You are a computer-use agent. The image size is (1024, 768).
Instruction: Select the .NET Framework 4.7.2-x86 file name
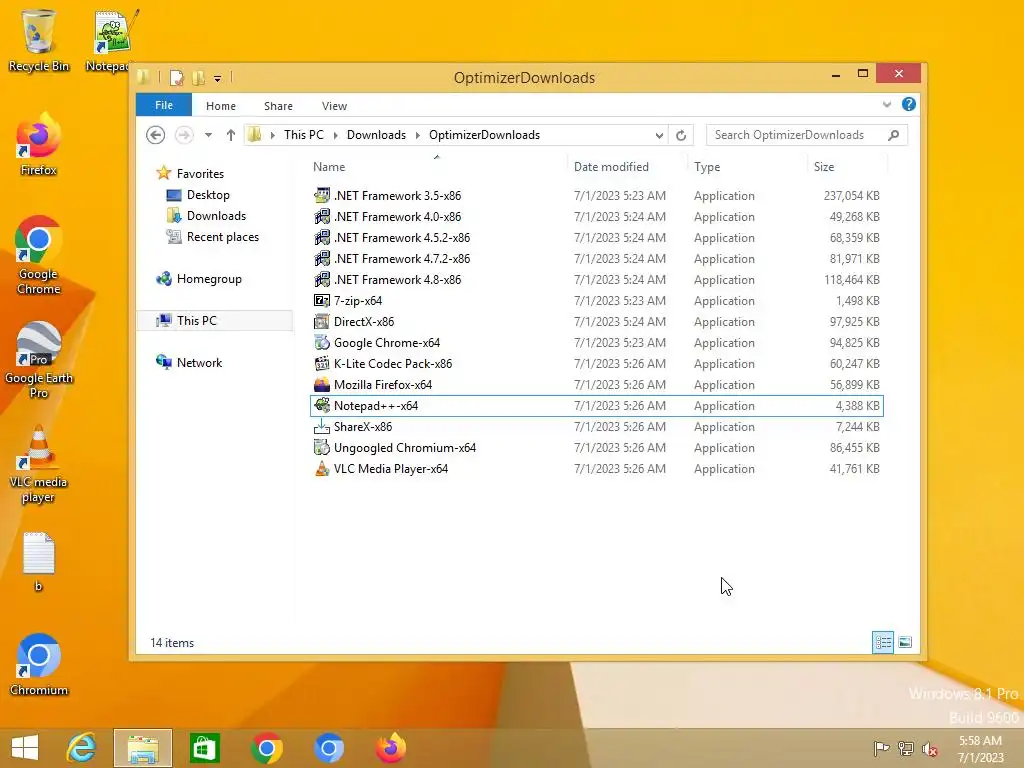pos(402,259)
